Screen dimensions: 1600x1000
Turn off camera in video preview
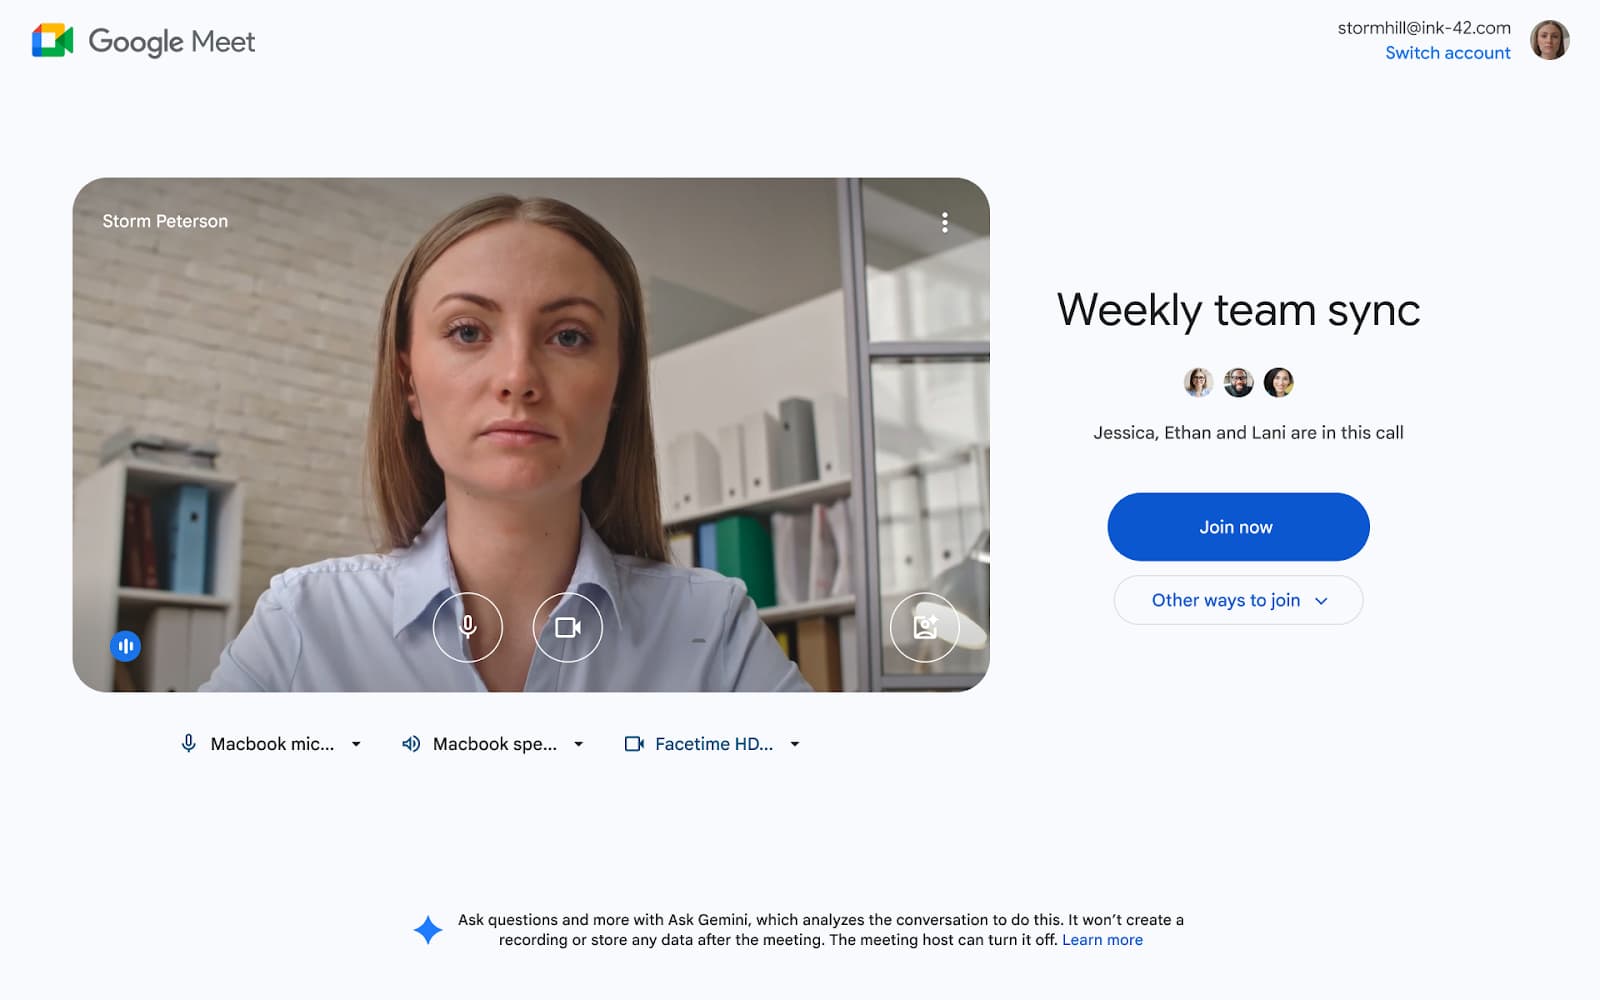tap(568, 627)
